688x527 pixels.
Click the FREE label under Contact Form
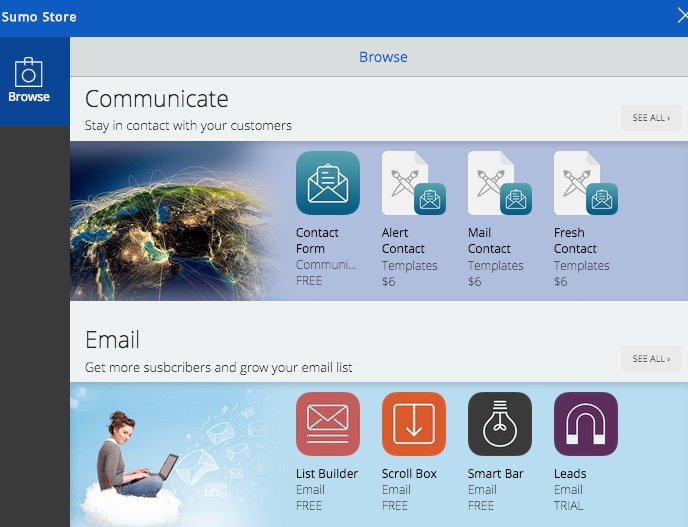[x=309, y=281]
